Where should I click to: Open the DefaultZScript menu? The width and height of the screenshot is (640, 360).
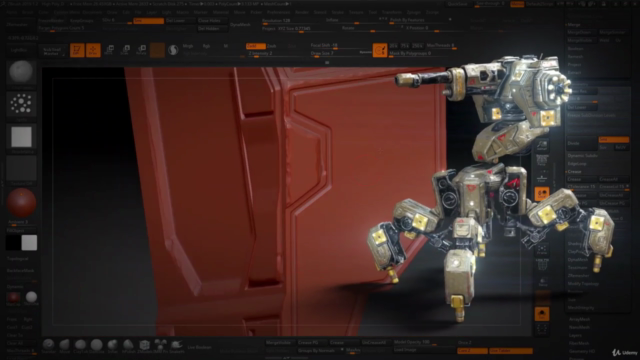540,4
